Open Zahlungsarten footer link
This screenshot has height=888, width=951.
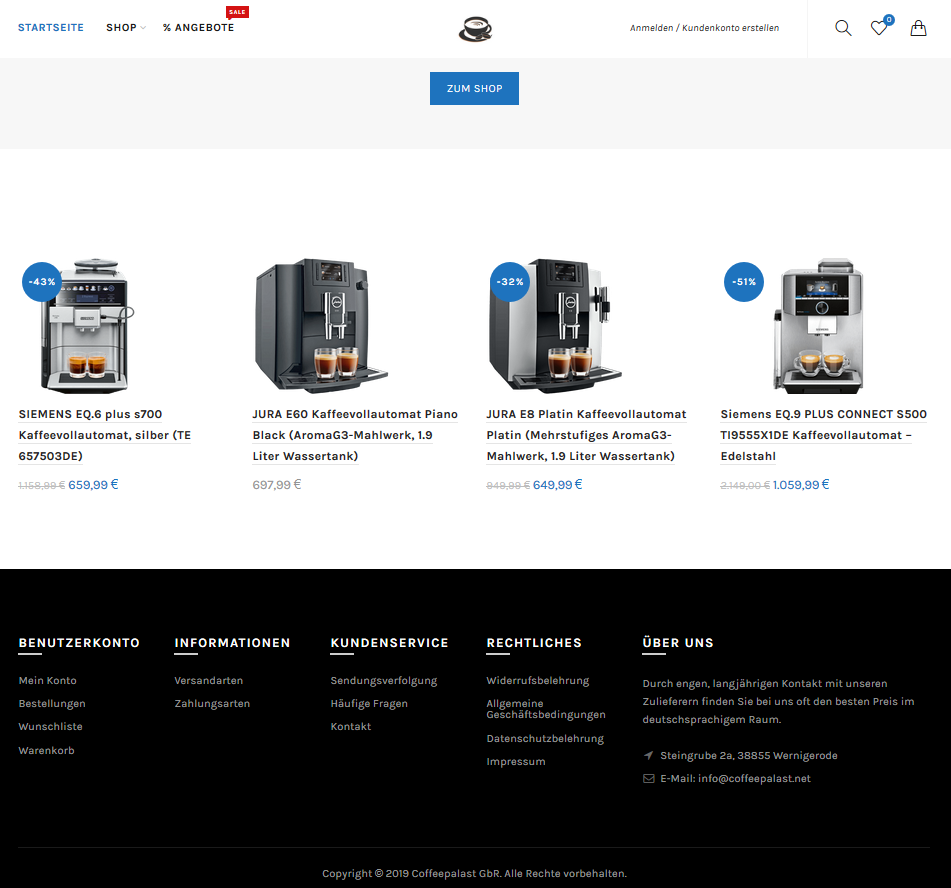tap(212, 704)
